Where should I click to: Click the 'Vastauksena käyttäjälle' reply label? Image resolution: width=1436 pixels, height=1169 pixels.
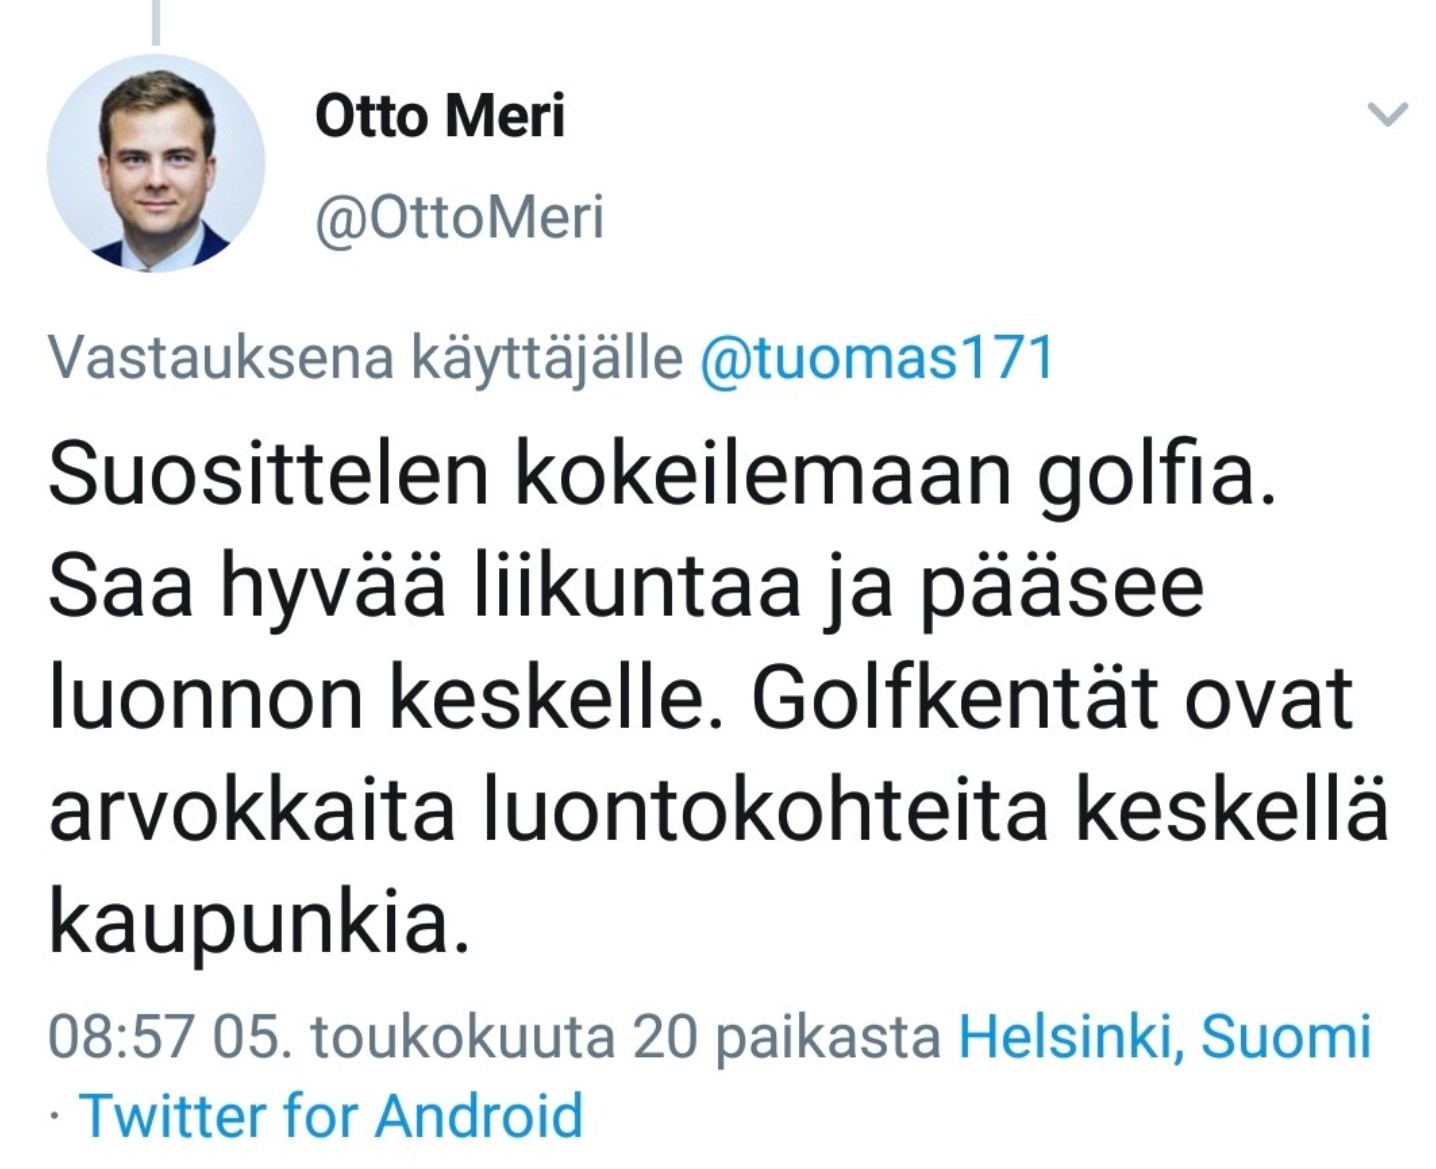(366, 358)
